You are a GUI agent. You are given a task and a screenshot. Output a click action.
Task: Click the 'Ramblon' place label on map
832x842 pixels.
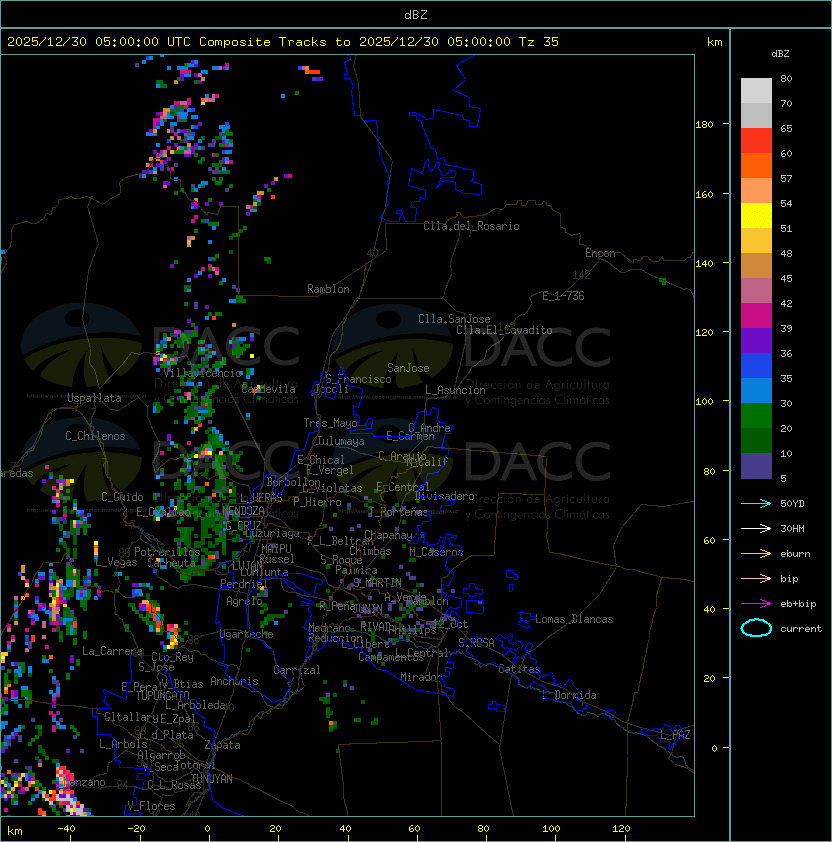point(328,289)
